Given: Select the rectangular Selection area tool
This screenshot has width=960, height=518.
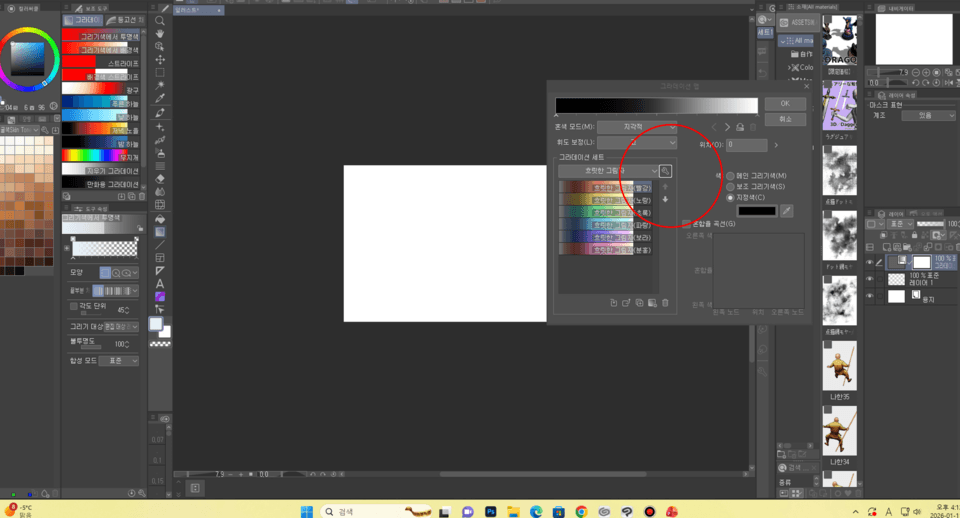Looking at the screenshot, I should click(x=160, y=72).
